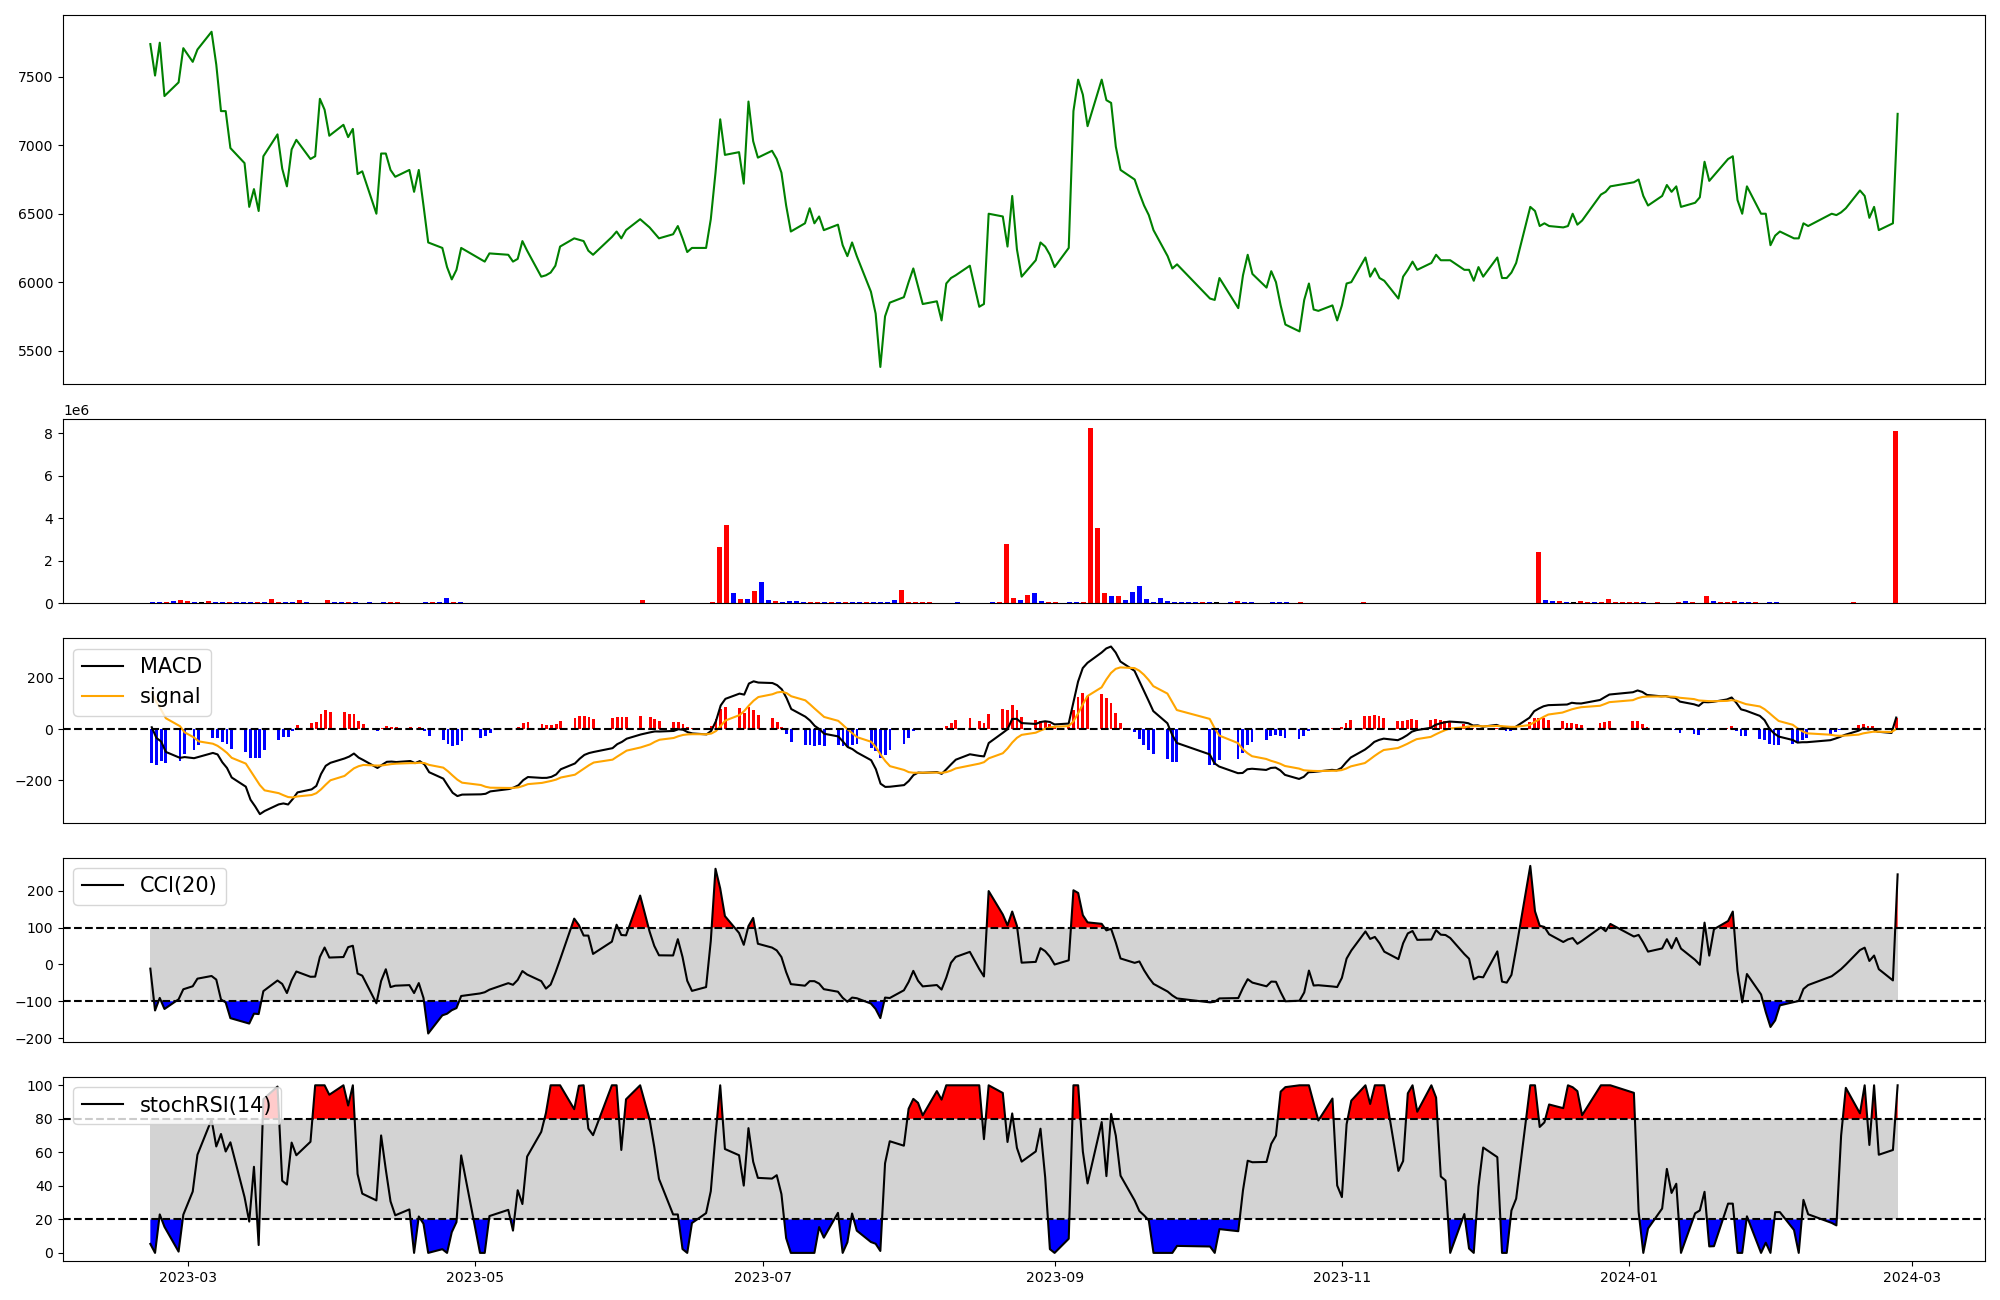Click the 2024-03 date tick label
This screenshot has height=1300, width=2000.
point(1913,1277)
